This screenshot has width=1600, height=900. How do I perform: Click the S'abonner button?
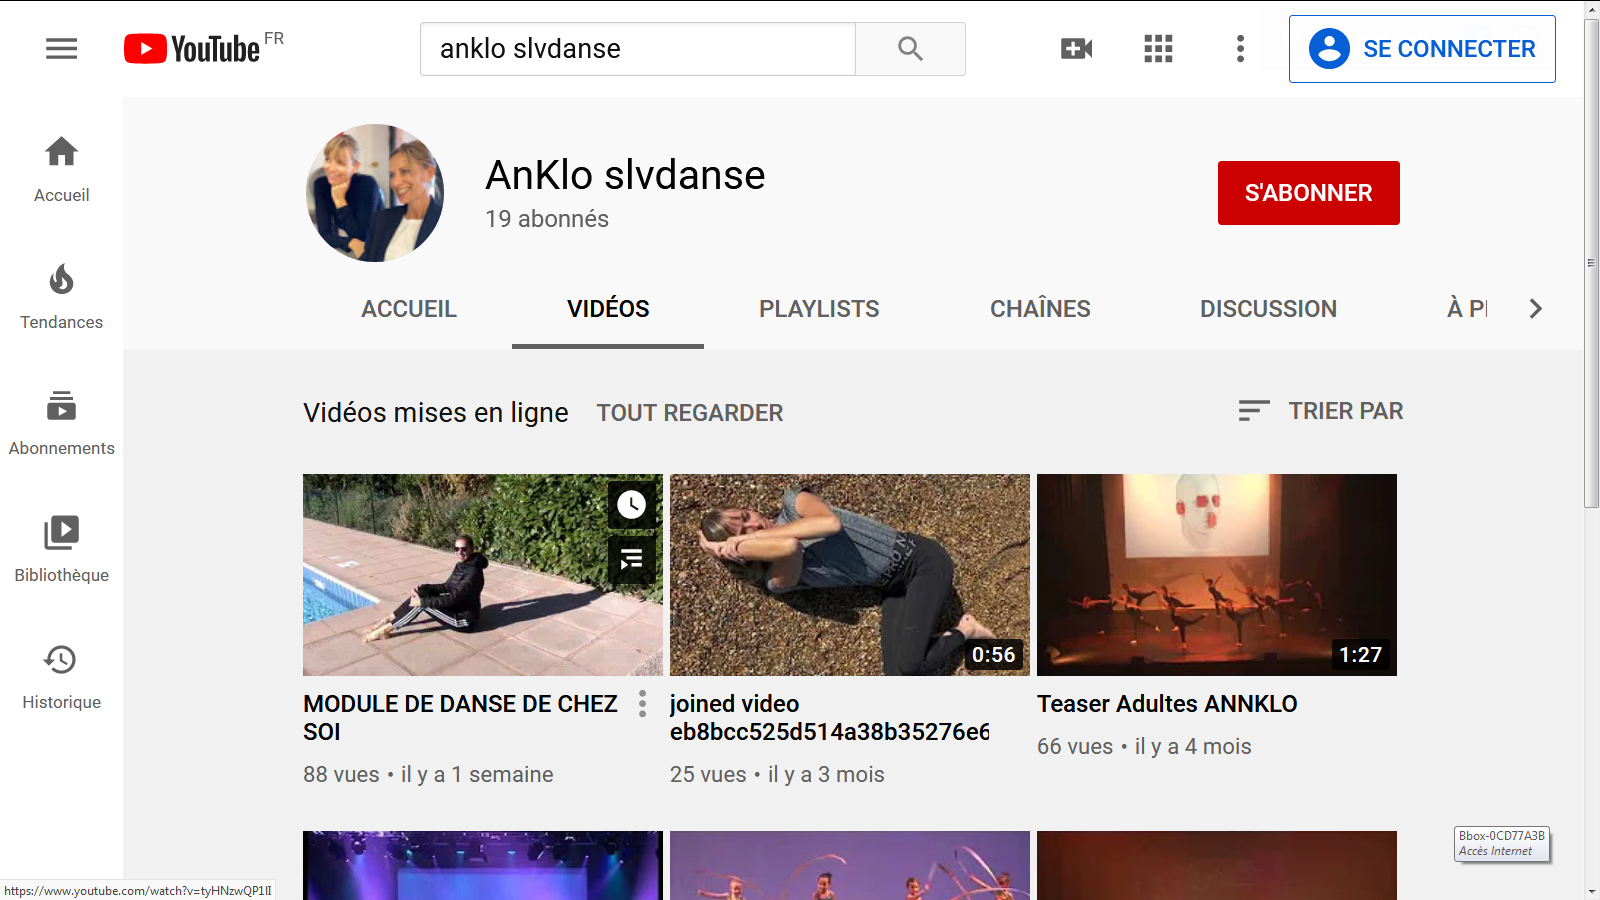tap(1308, 193)
